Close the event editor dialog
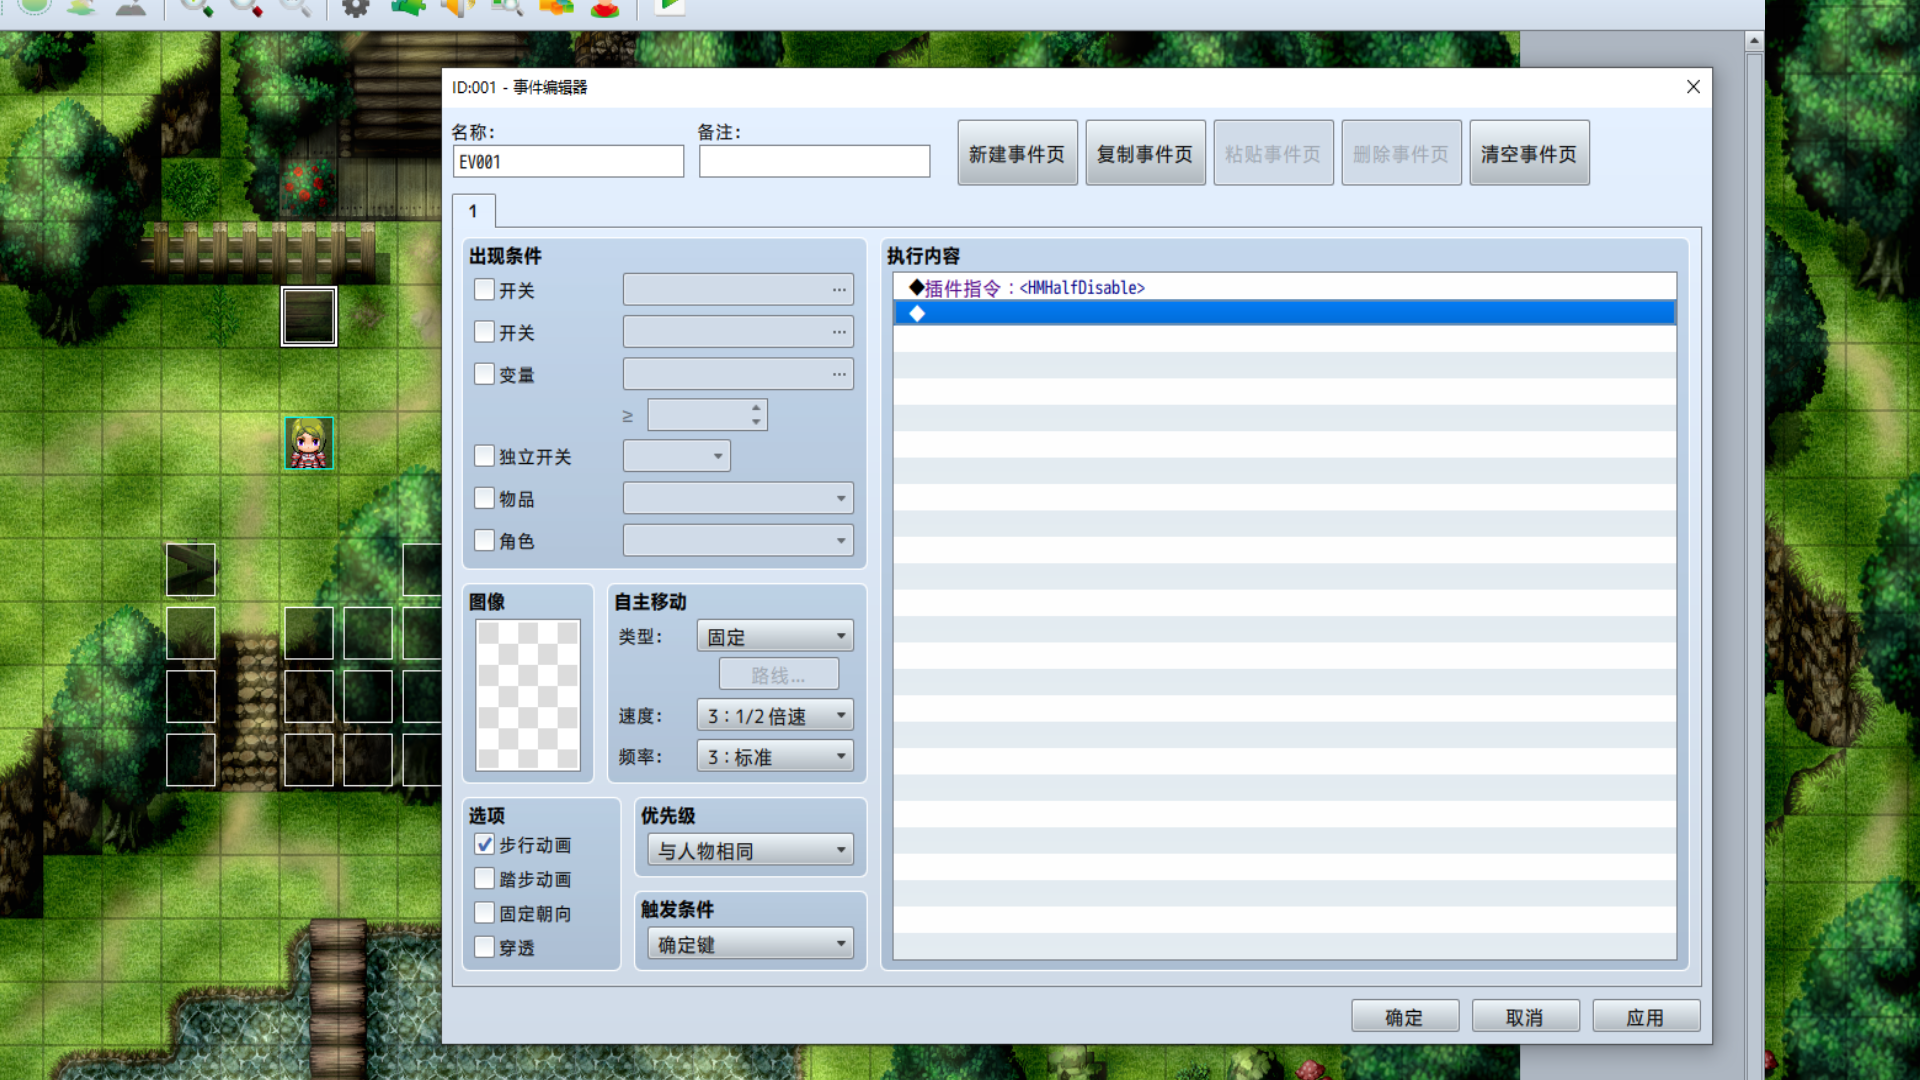 [x=1693, y=87]
